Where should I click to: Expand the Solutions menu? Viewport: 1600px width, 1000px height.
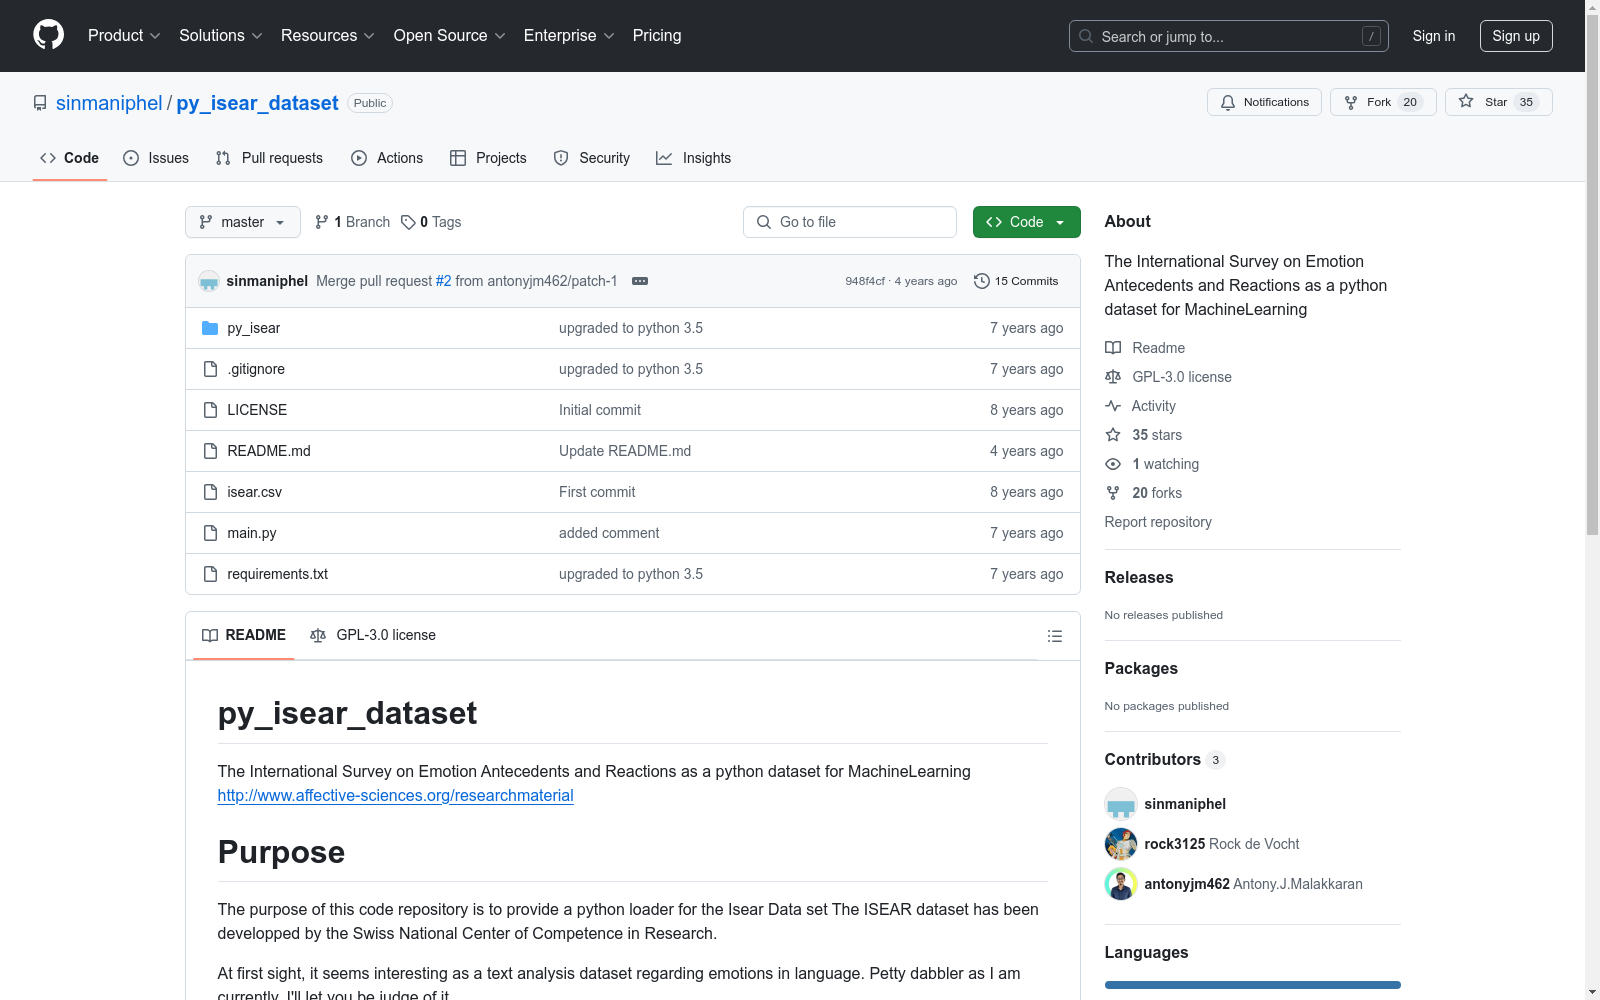(x=221, y=36)
